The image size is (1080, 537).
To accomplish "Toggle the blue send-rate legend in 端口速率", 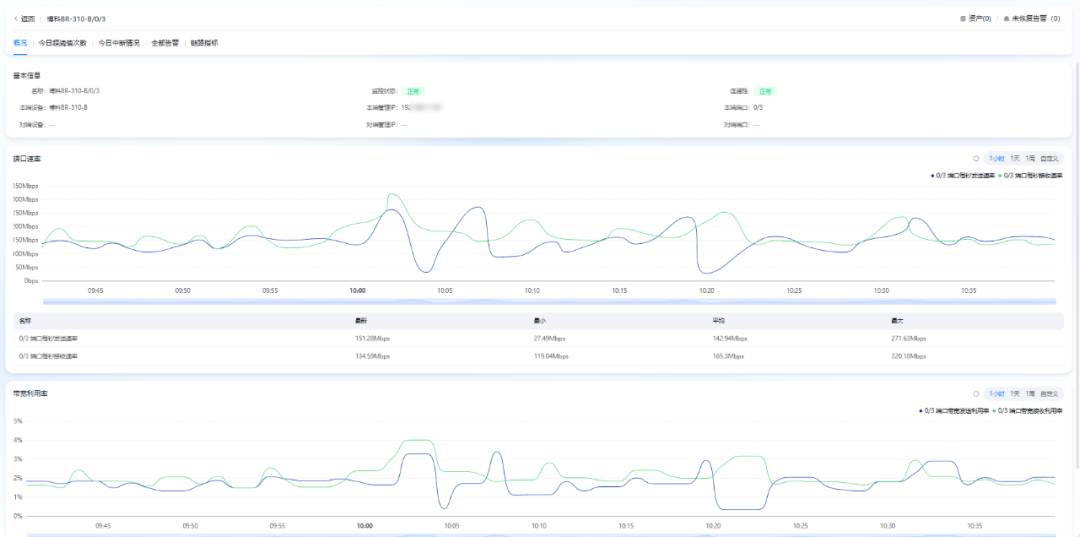I will pos(963,176).
